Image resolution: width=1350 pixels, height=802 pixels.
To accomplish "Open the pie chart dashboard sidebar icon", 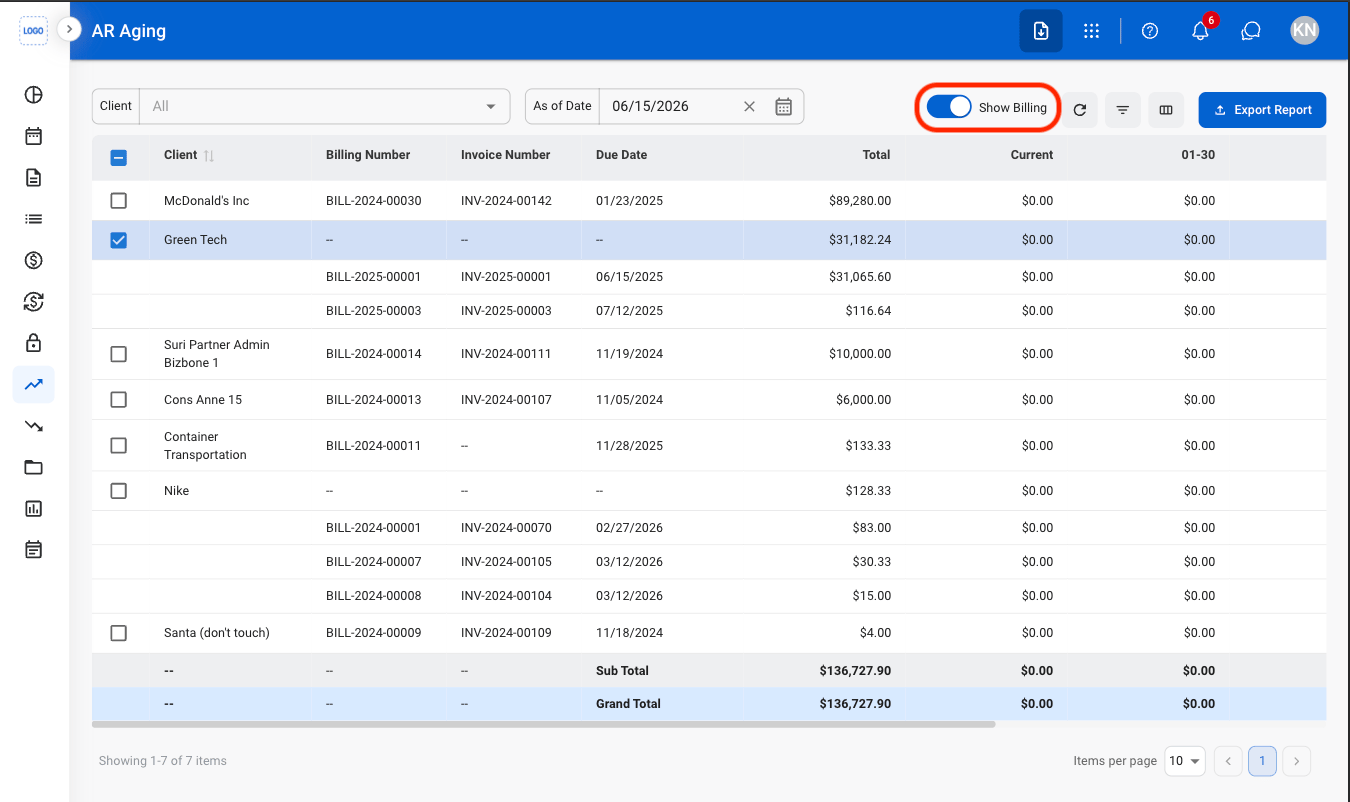I will [33, 95].
